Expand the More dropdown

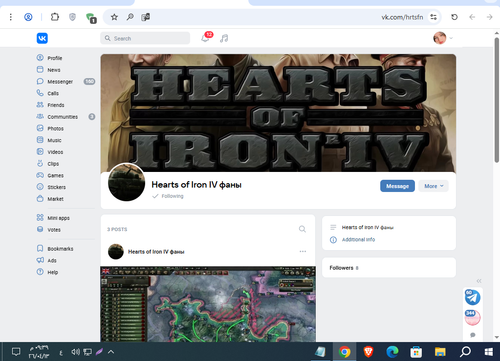[x=434, y=186]
